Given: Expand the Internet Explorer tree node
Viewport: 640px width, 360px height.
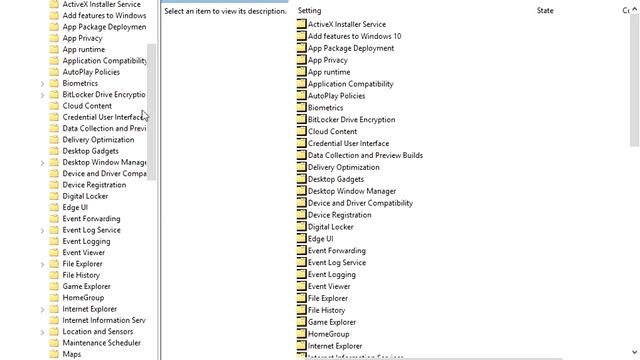Looking at the screenshot, I should coord(42,310).
